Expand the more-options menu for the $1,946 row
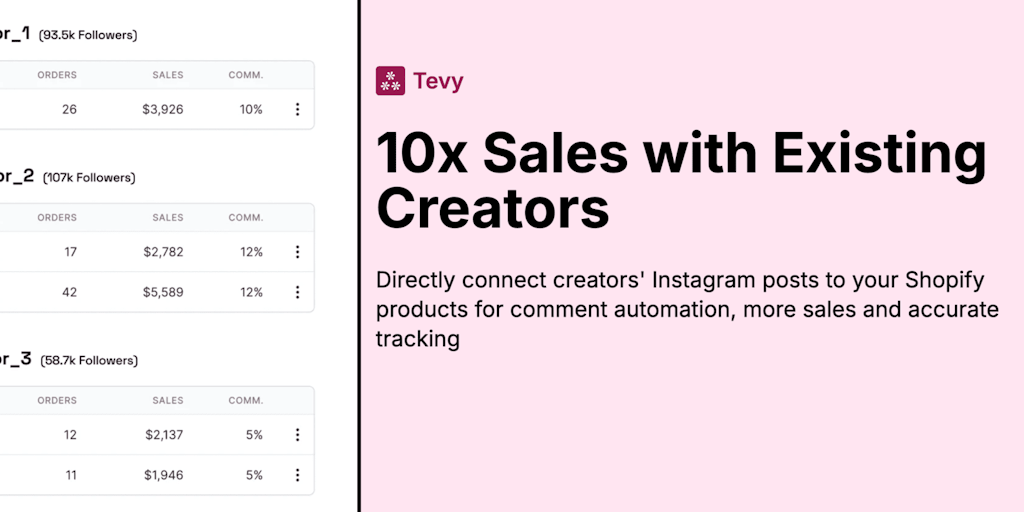 click(x=297, y=475)
